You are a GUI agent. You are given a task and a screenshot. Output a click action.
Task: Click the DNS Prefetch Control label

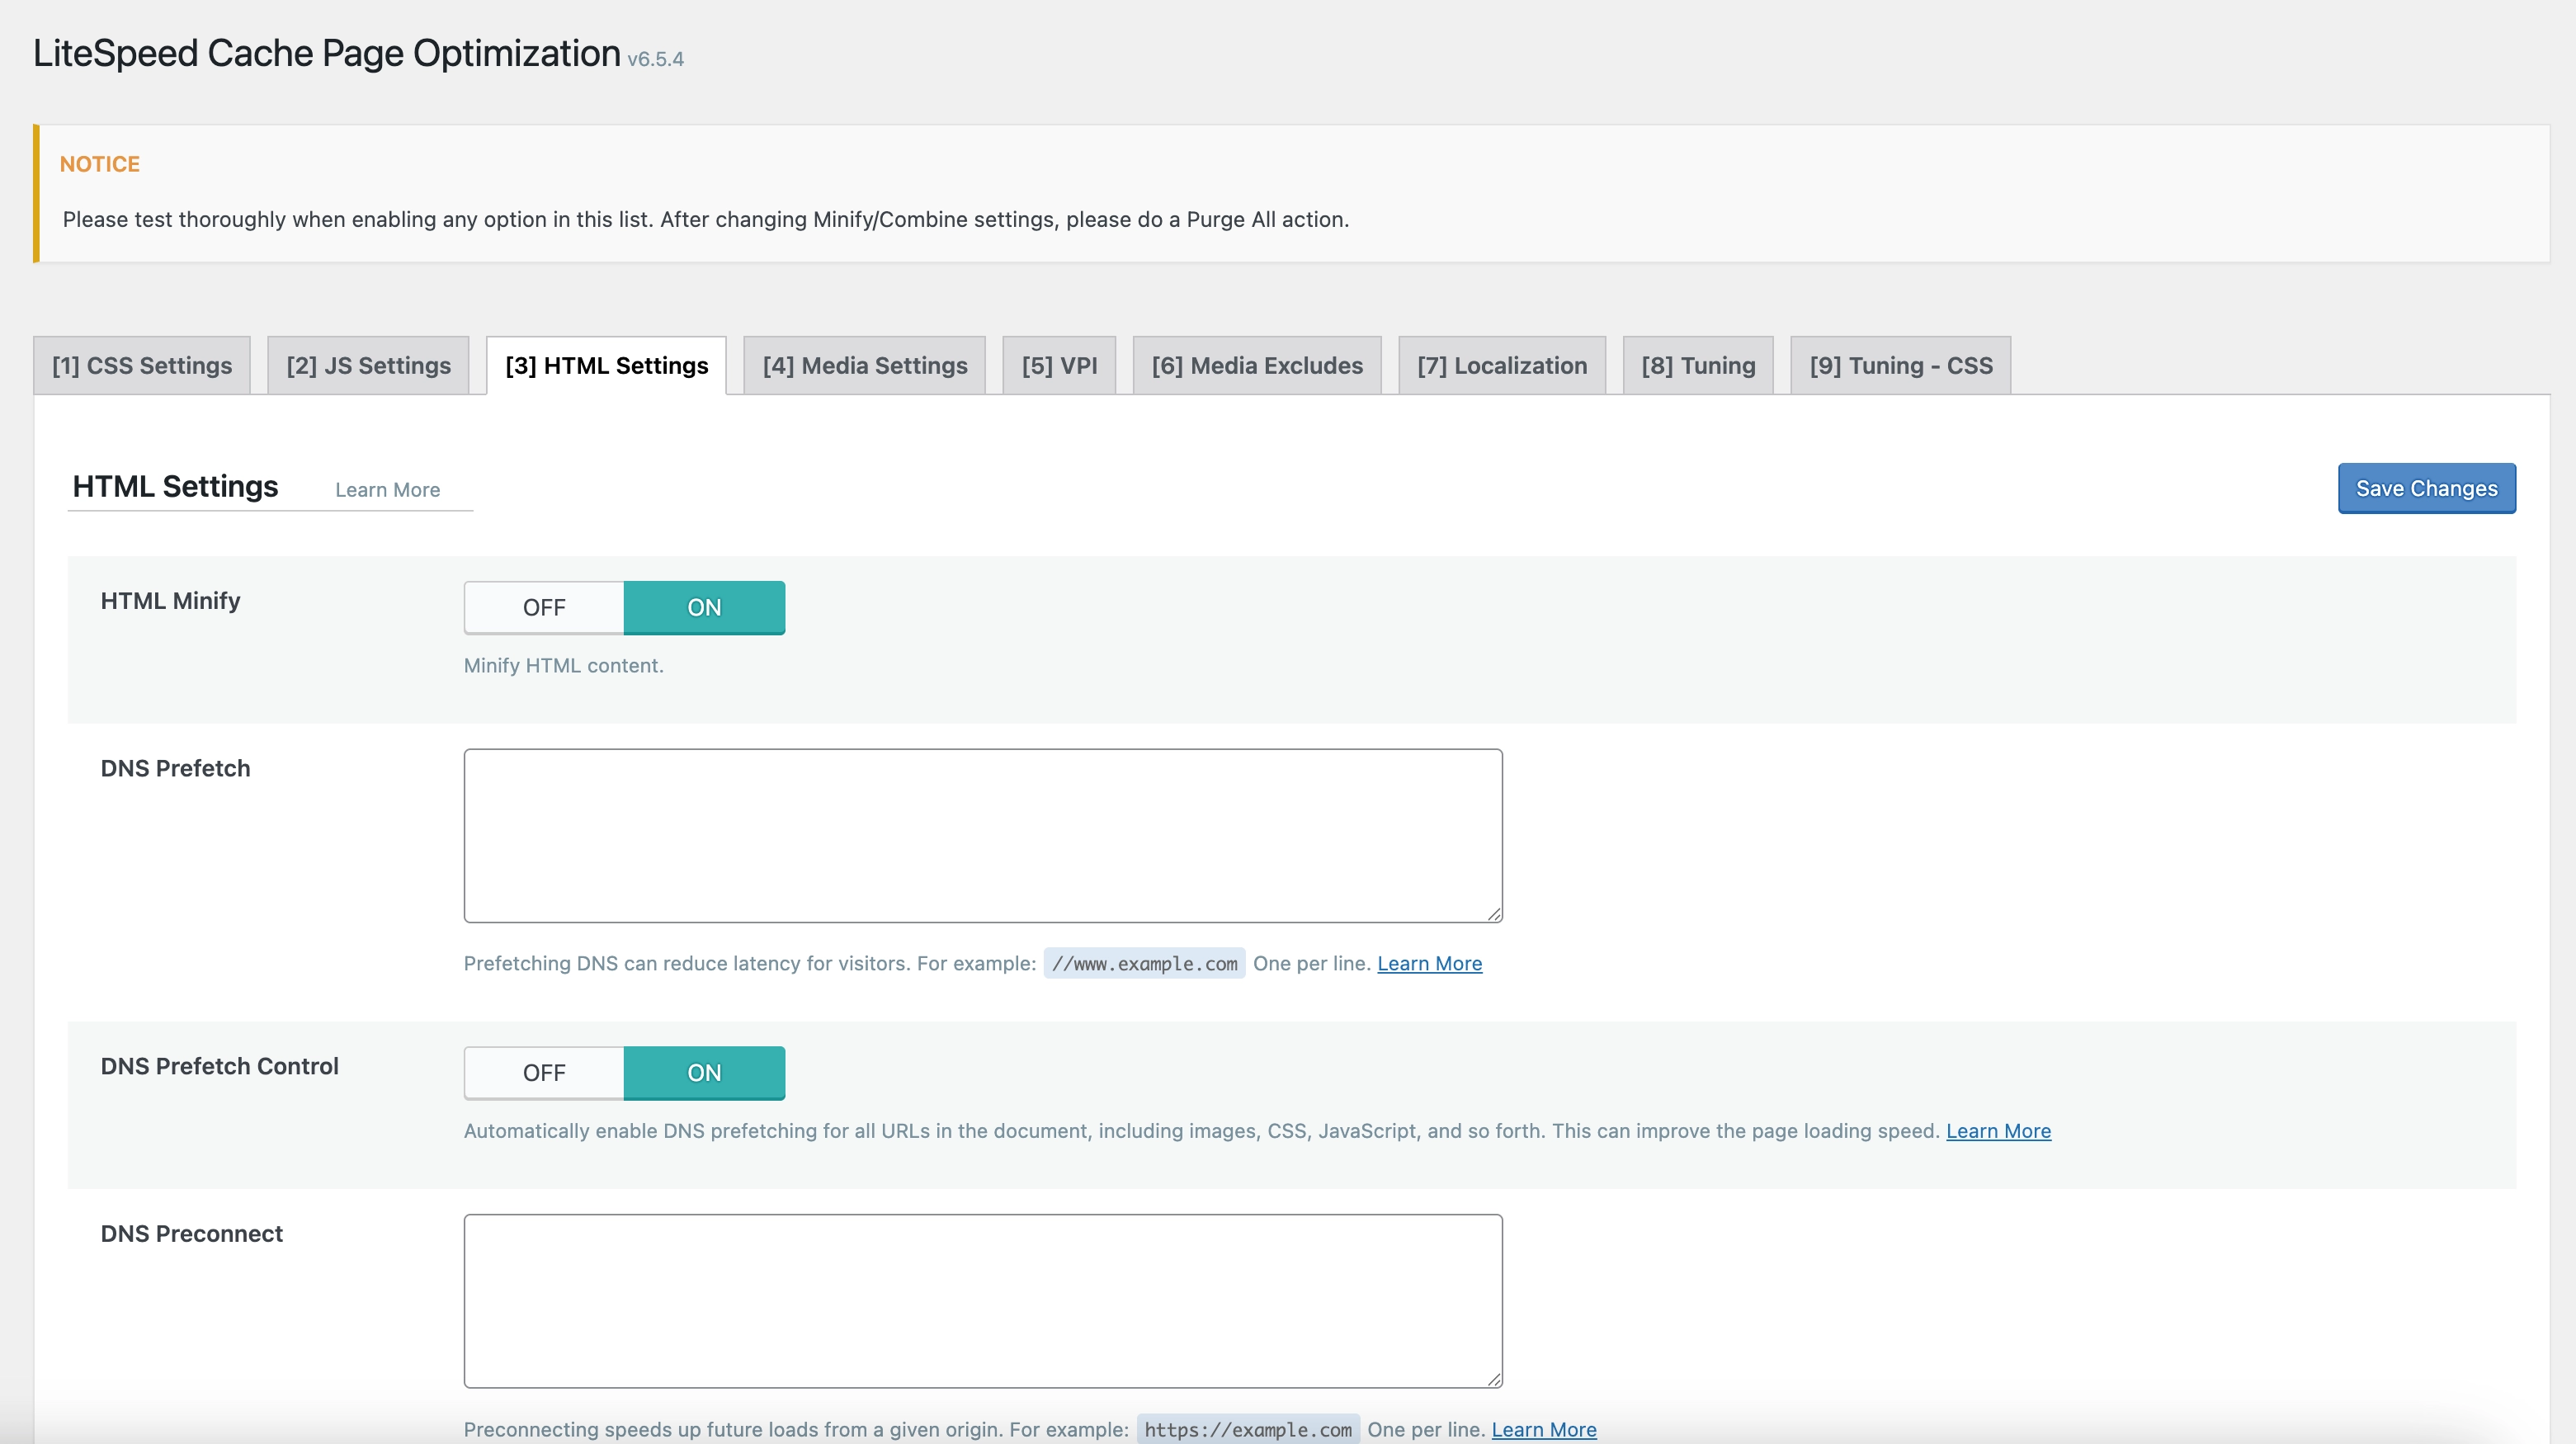tap(219, 1066)
